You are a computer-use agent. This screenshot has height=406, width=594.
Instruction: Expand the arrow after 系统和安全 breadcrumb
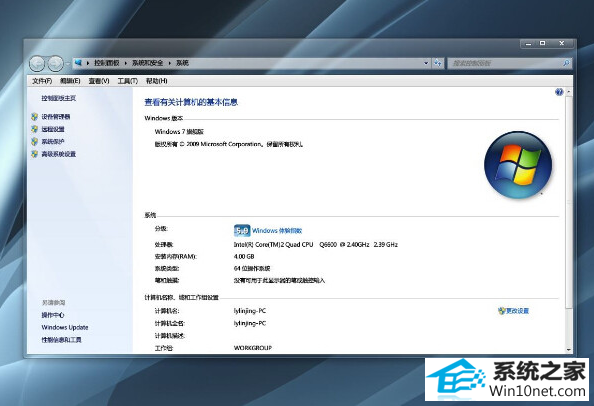click(170, 63)
